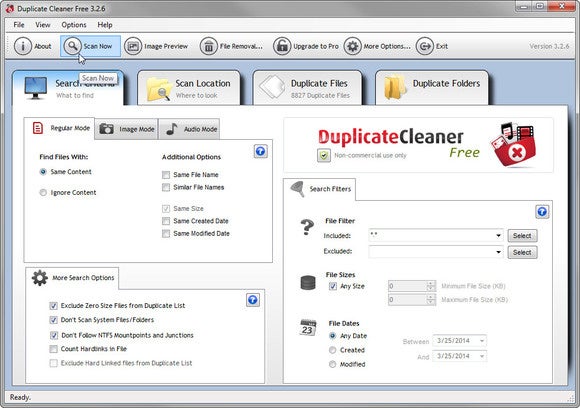Open the Scan Location tab
This screenshot has width=580, height=408.
coord(189,88)
